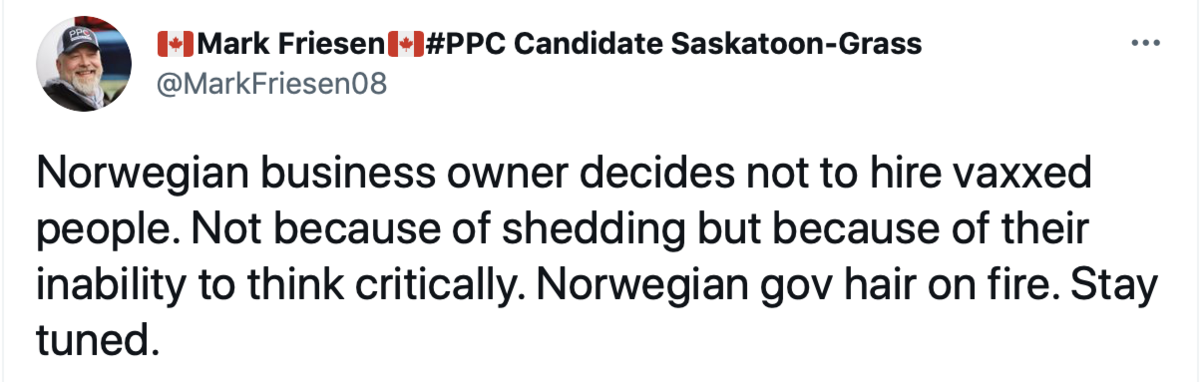Click the Canadian flag emoji before Mark
This screenshot has width=1200, height=382.
(175, 44)
